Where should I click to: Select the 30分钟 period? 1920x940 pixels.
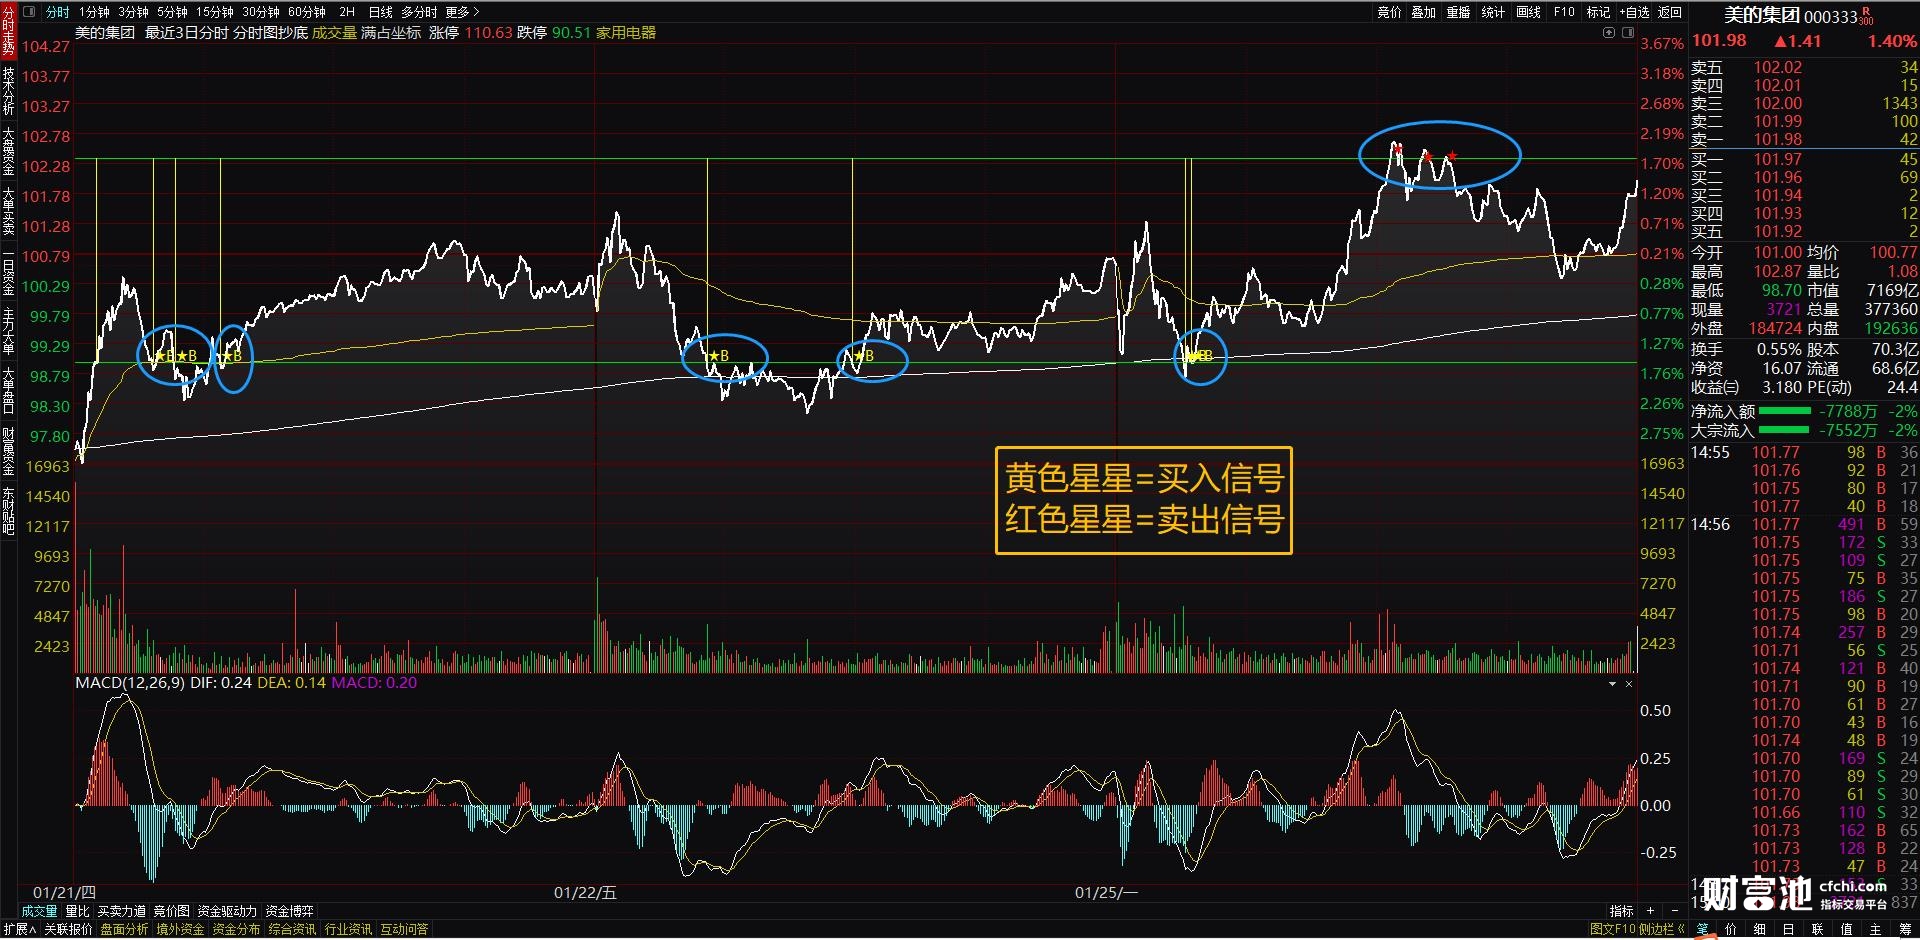261,12
